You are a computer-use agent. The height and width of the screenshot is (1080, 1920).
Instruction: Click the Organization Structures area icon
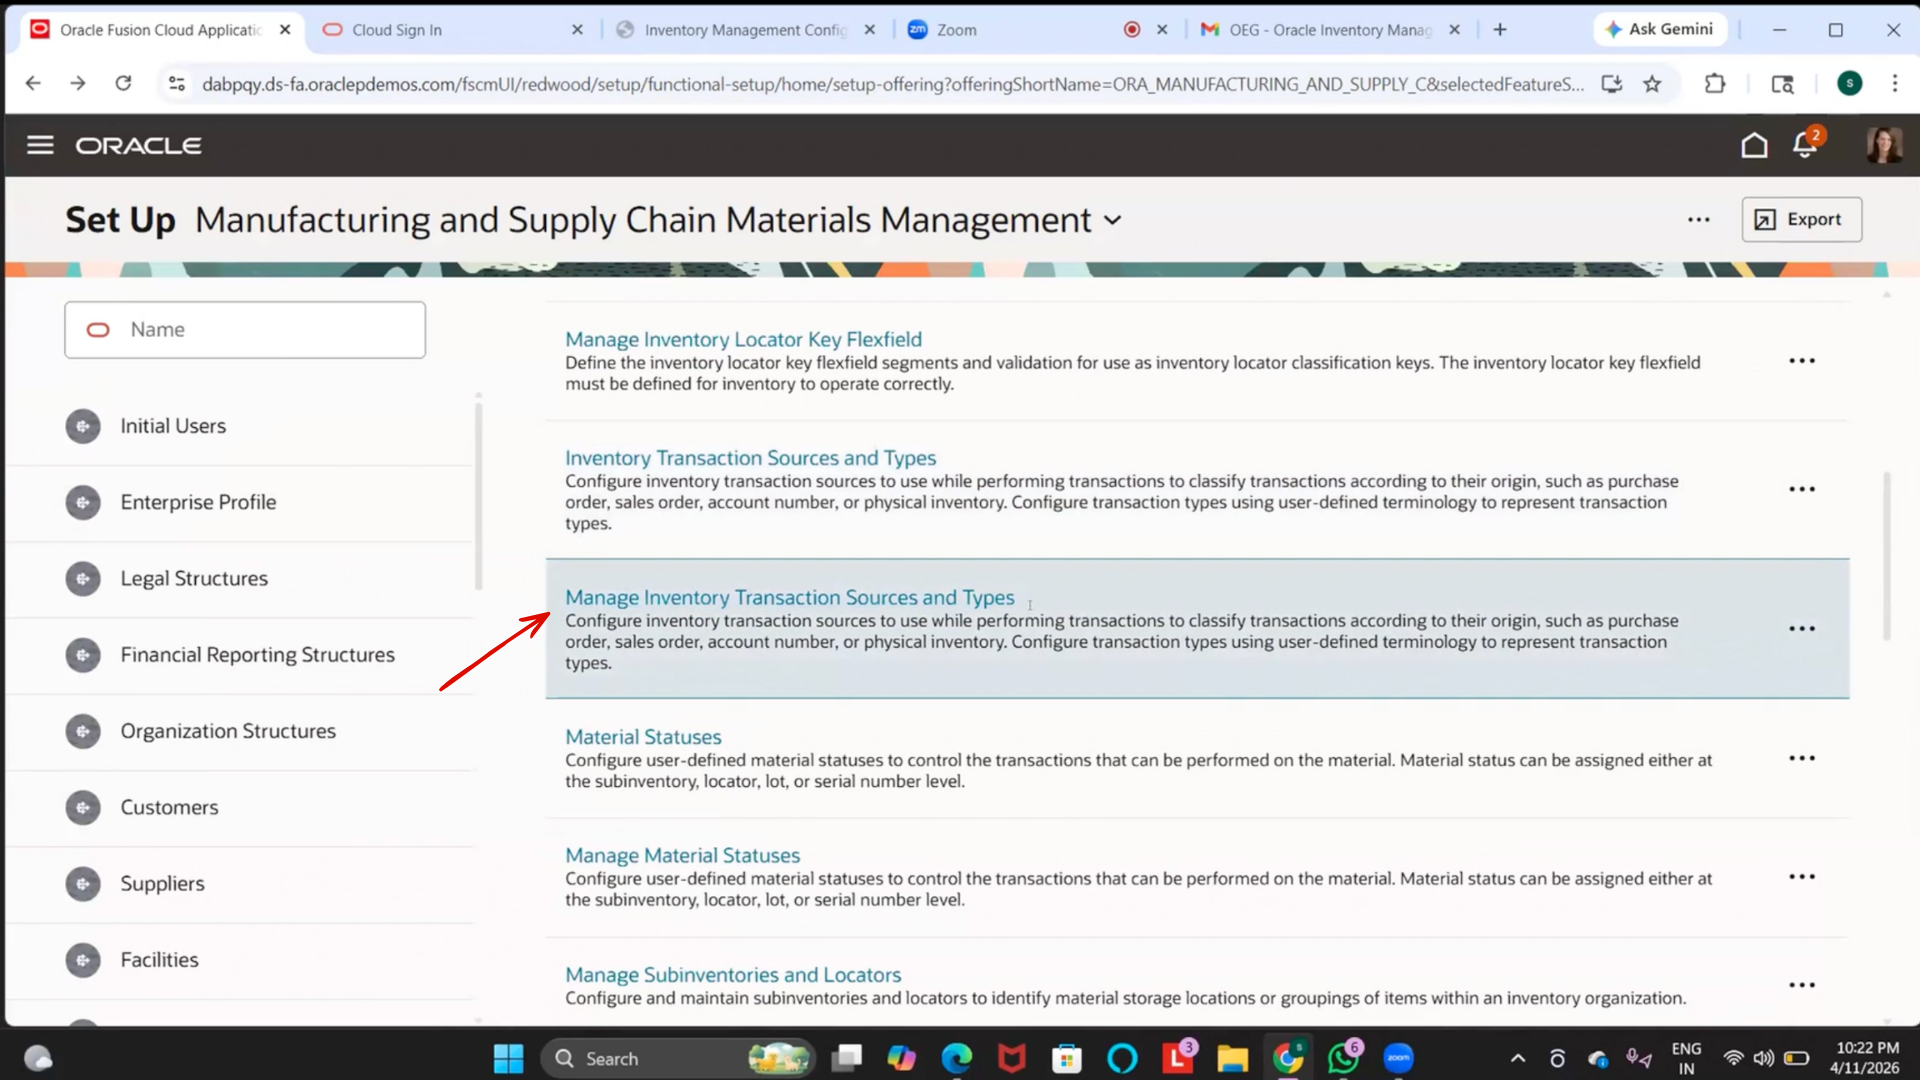click(83, 731)
